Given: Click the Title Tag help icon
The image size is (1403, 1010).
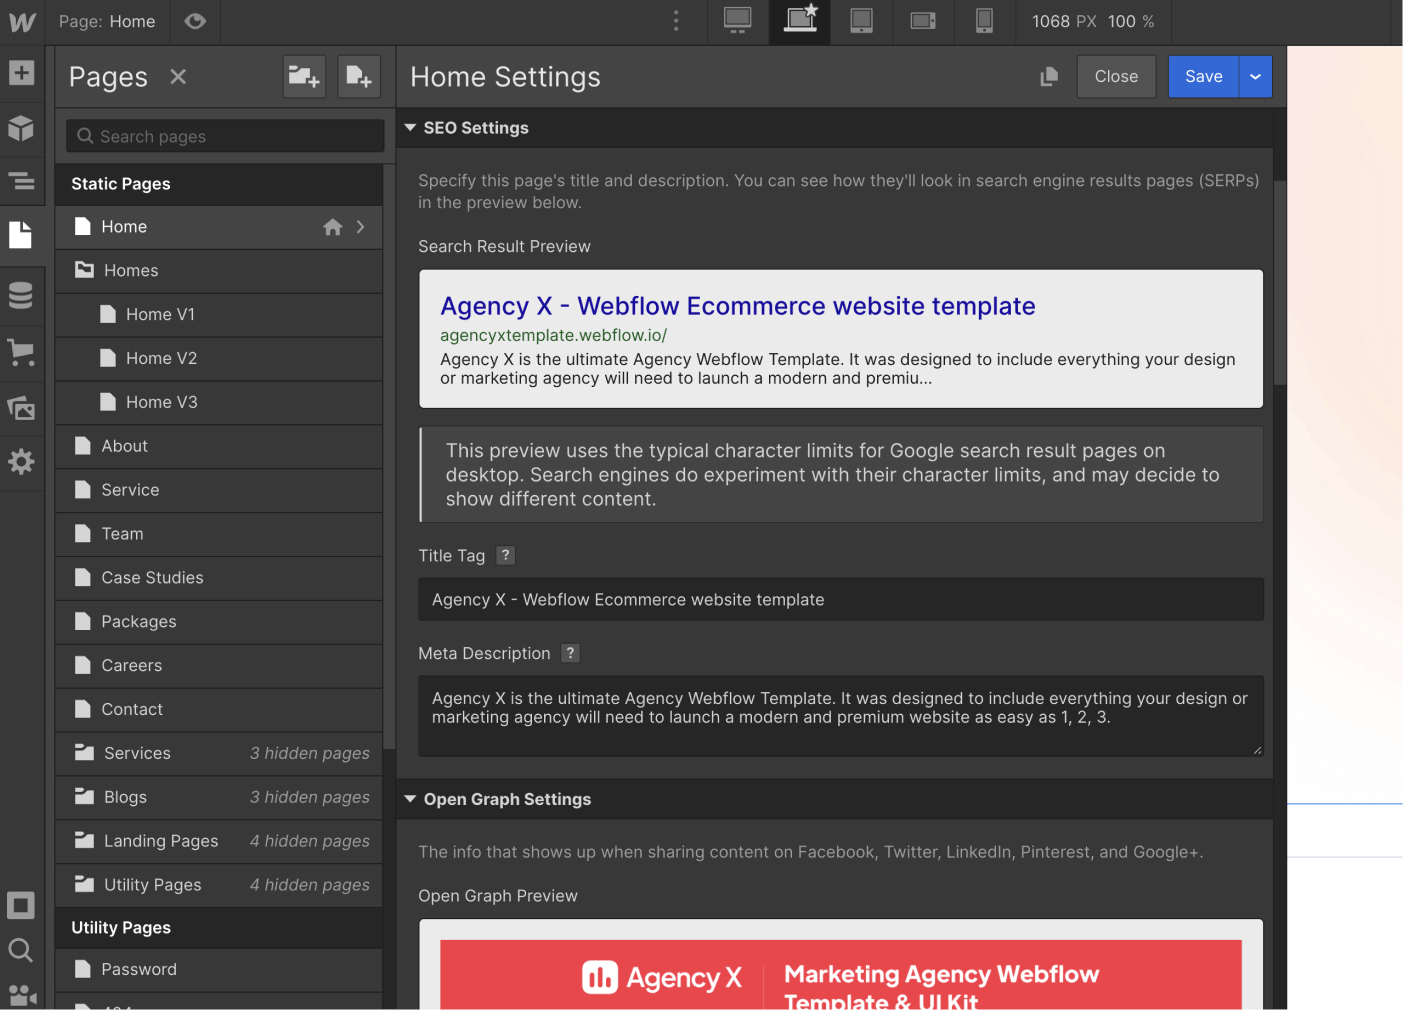Looking at the screenshot, I should 505,555.
